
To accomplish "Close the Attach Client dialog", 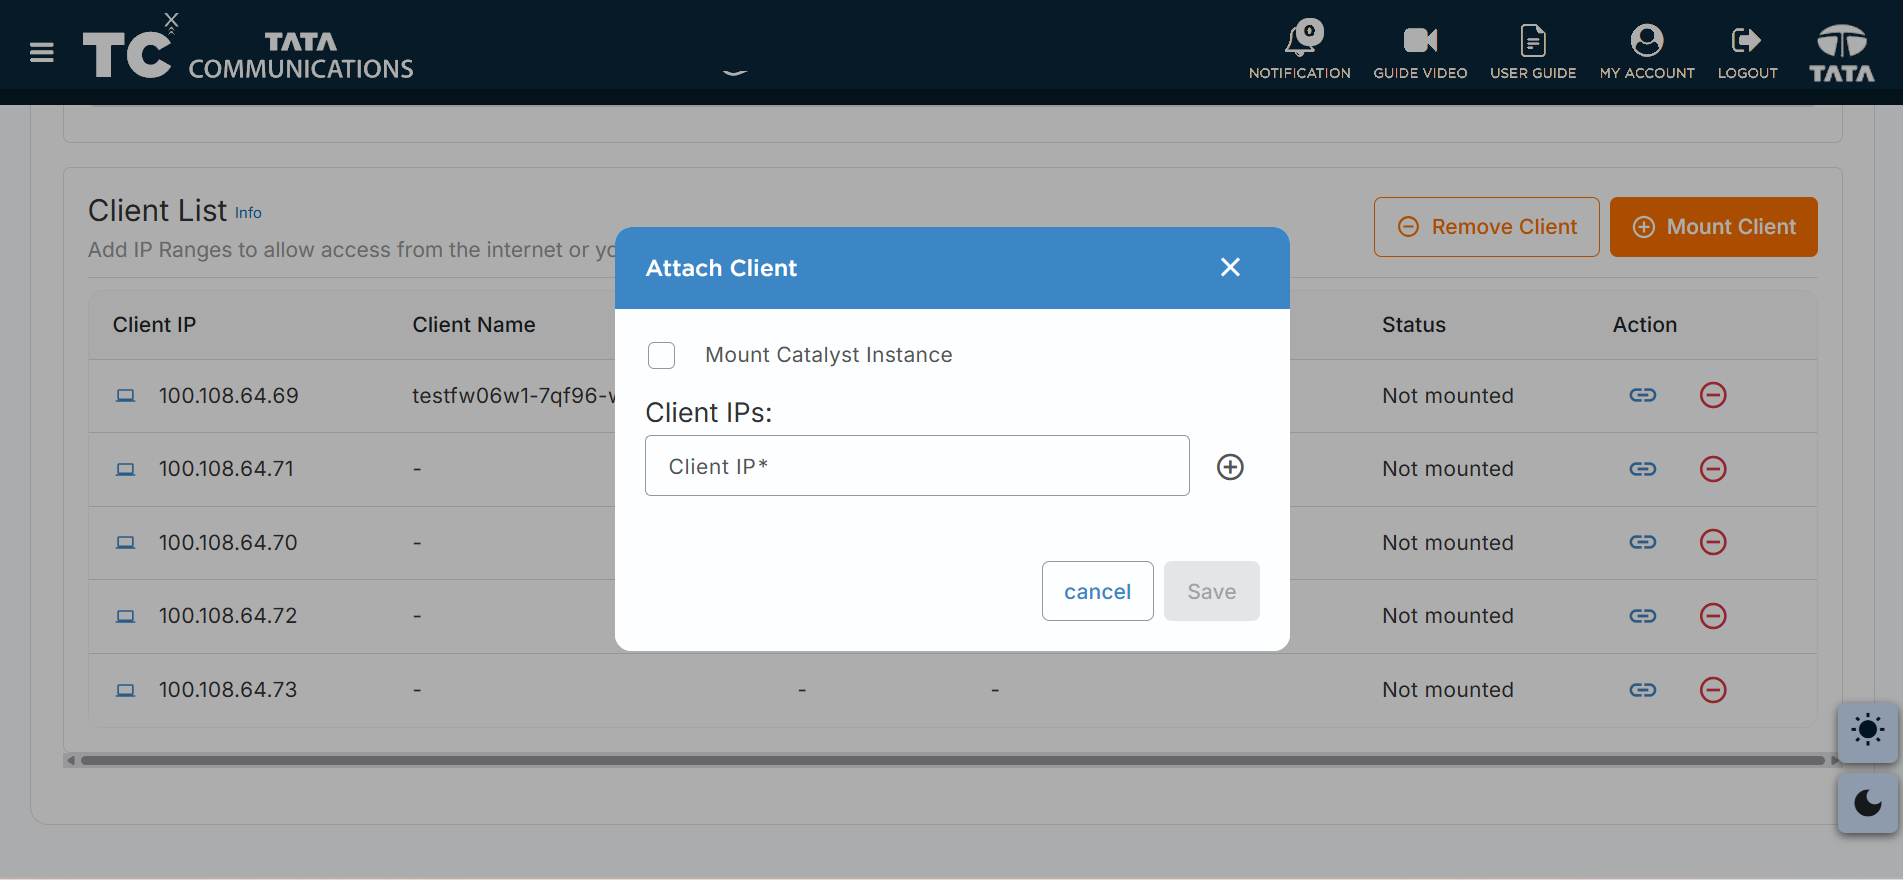I will (1230, 267).
